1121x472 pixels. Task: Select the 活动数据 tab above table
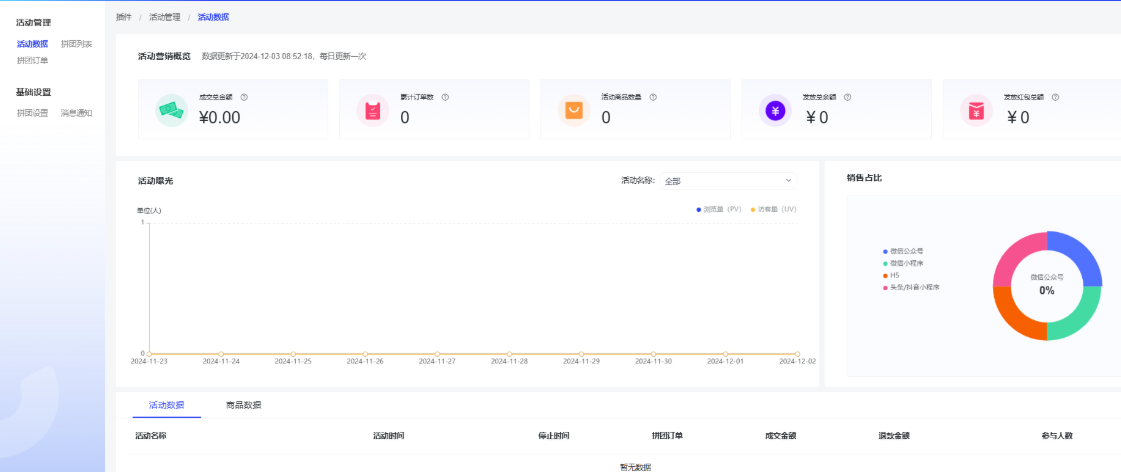[166, 405]
